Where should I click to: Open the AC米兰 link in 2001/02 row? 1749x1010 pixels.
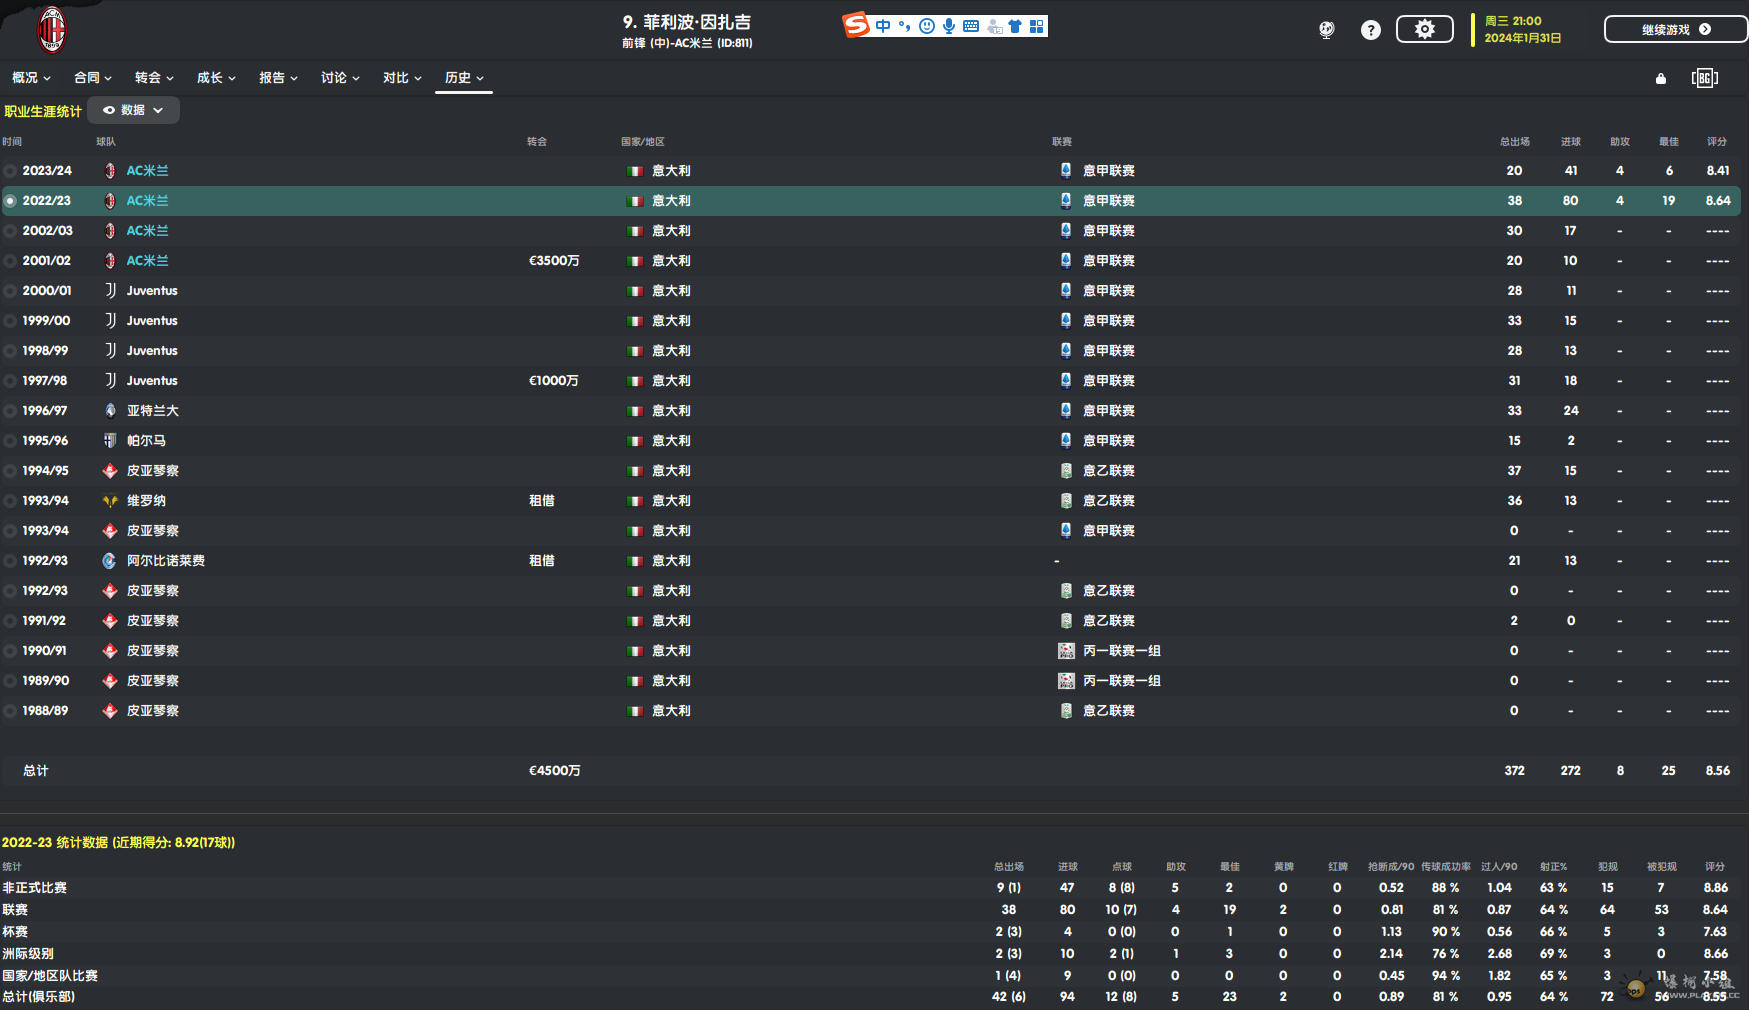[147, 261]
